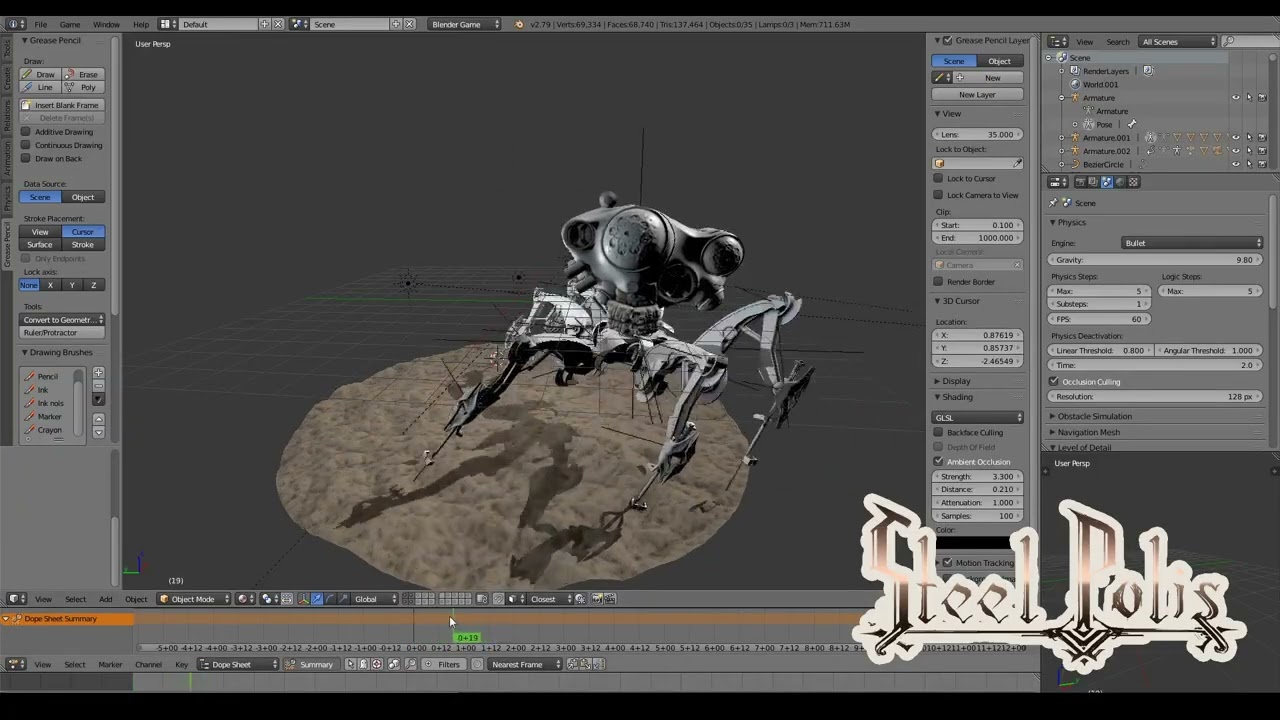The image size is (1280, 720).
Task: Adjust the Ambient Occlusion Strength slider
Action: tap(978, 477)
